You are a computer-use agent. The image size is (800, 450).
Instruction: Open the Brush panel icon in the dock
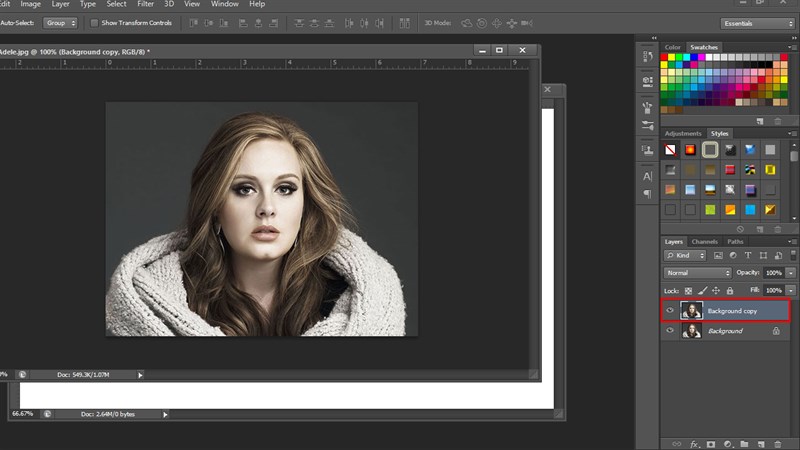tap(647, 107)
